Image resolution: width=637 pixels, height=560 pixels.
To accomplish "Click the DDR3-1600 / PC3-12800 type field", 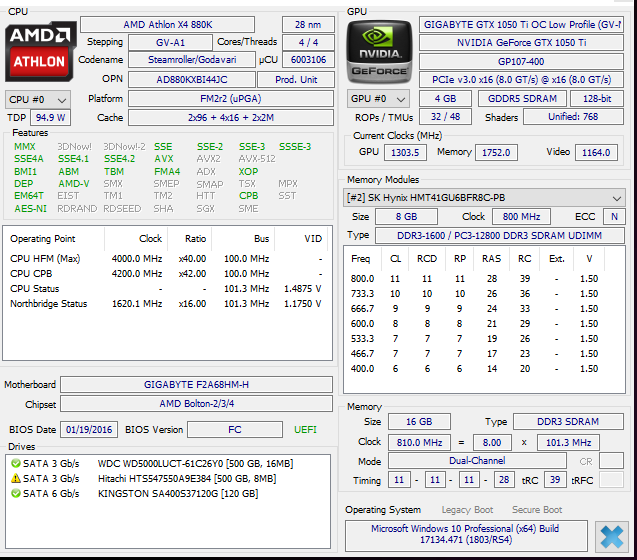I will [500, 236].
